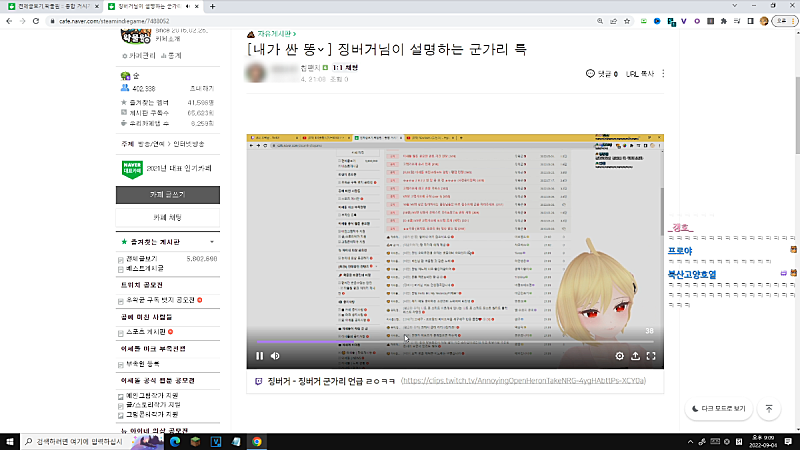The height and width of the screenshot is (450, 800).
Task: Open the clips.twitch.tv clip link
Action: 522,381
